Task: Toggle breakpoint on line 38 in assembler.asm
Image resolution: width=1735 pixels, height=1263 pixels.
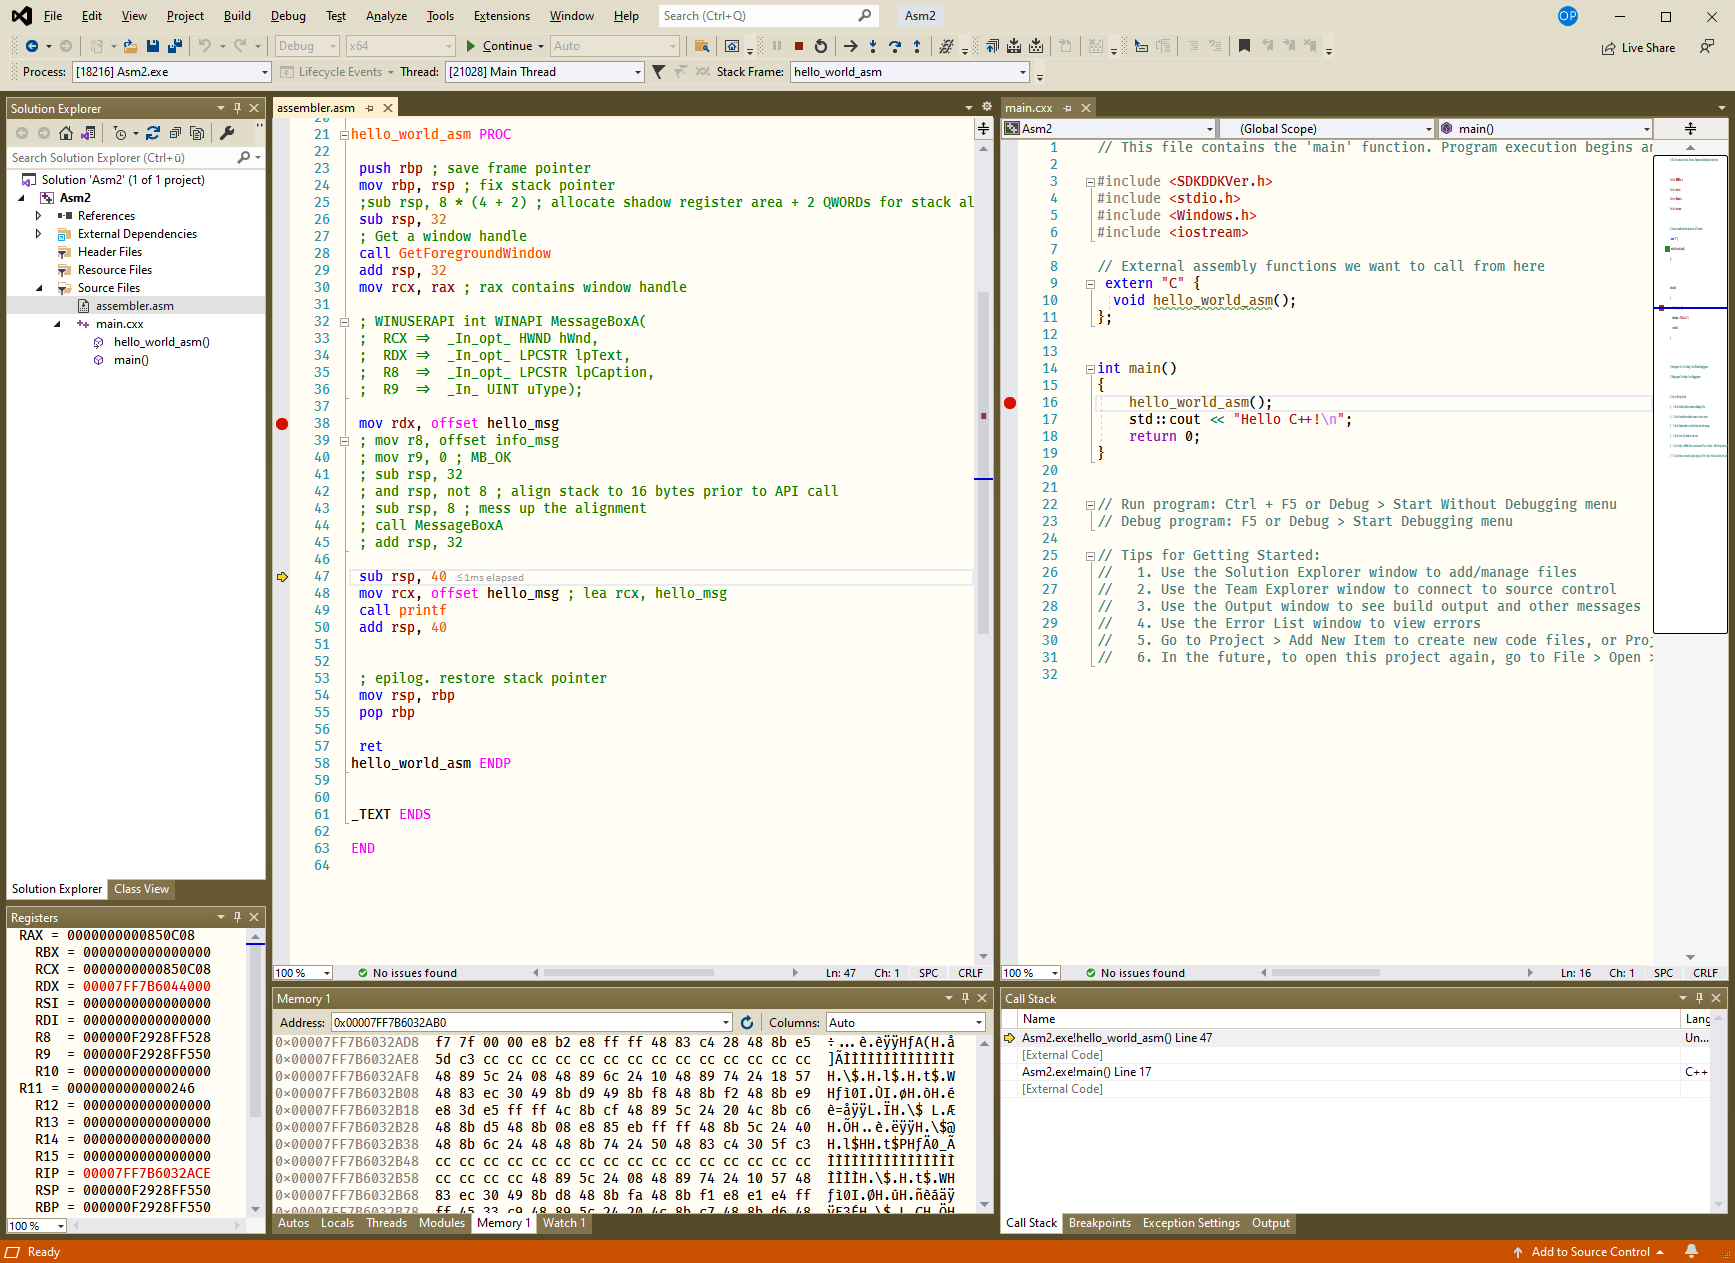Action: (x=282, y=424)
